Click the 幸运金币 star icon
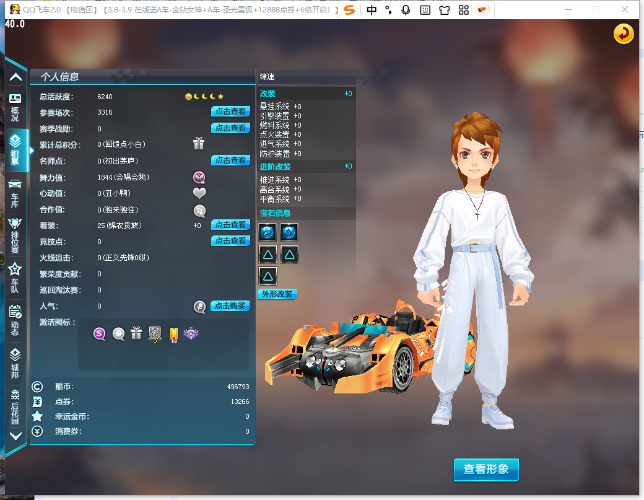 pos(37,416)
